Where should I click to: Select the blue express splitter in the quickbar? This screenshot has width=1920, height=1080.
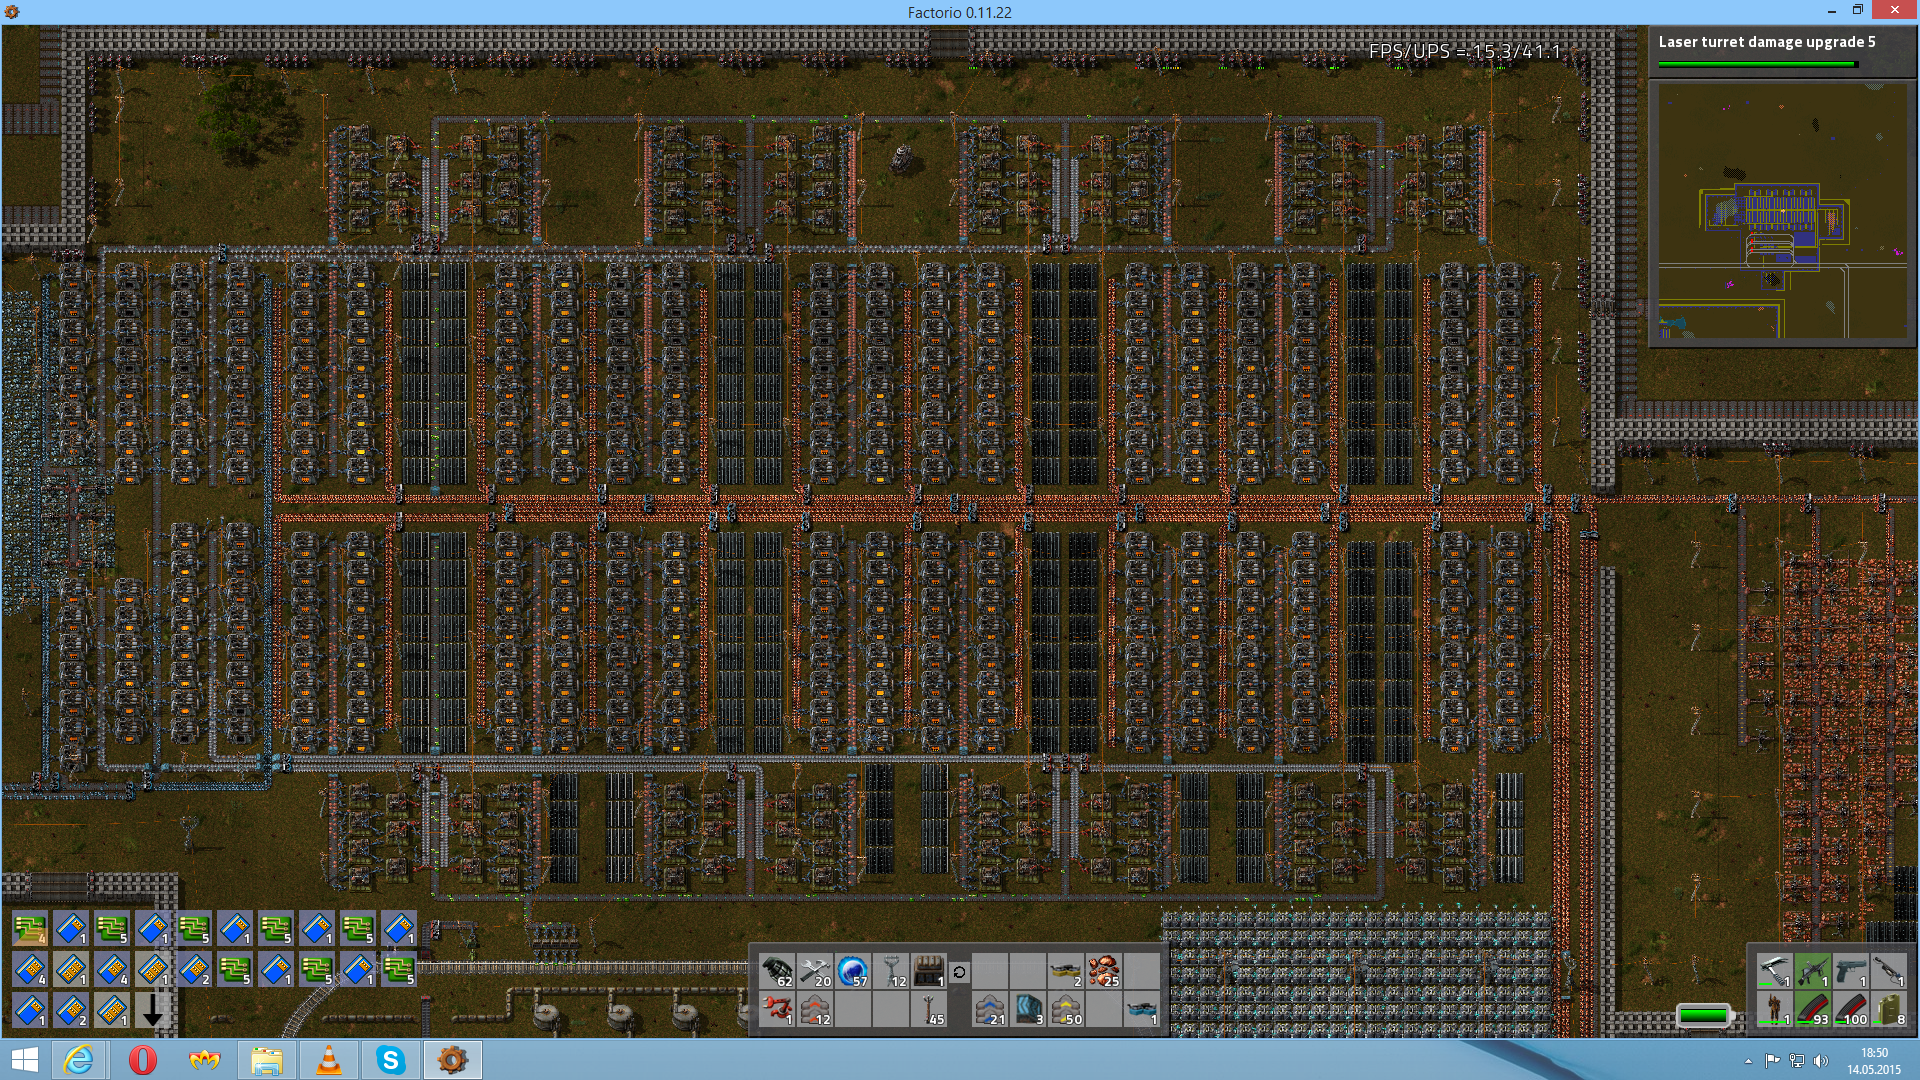[1142, 1009]
